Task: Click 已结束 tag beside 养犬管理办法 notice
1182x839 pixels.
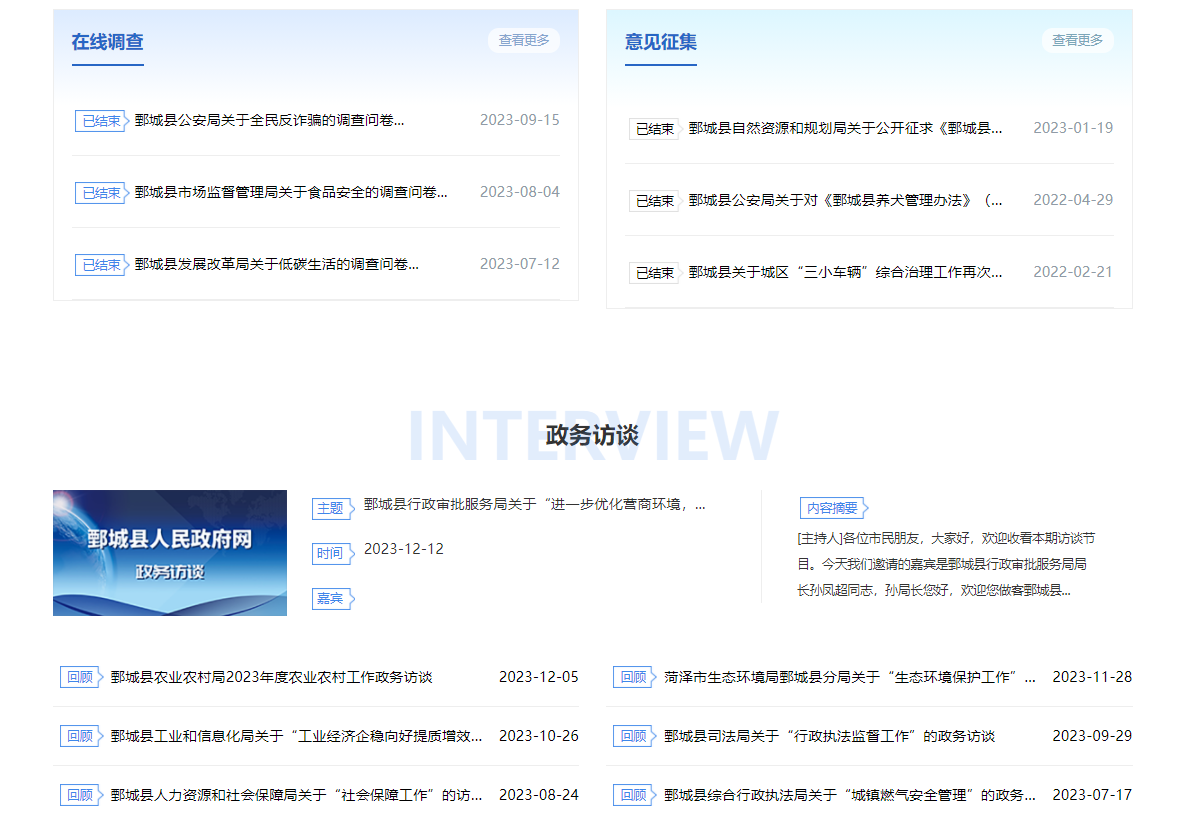Action: click(x=655, y=201)
